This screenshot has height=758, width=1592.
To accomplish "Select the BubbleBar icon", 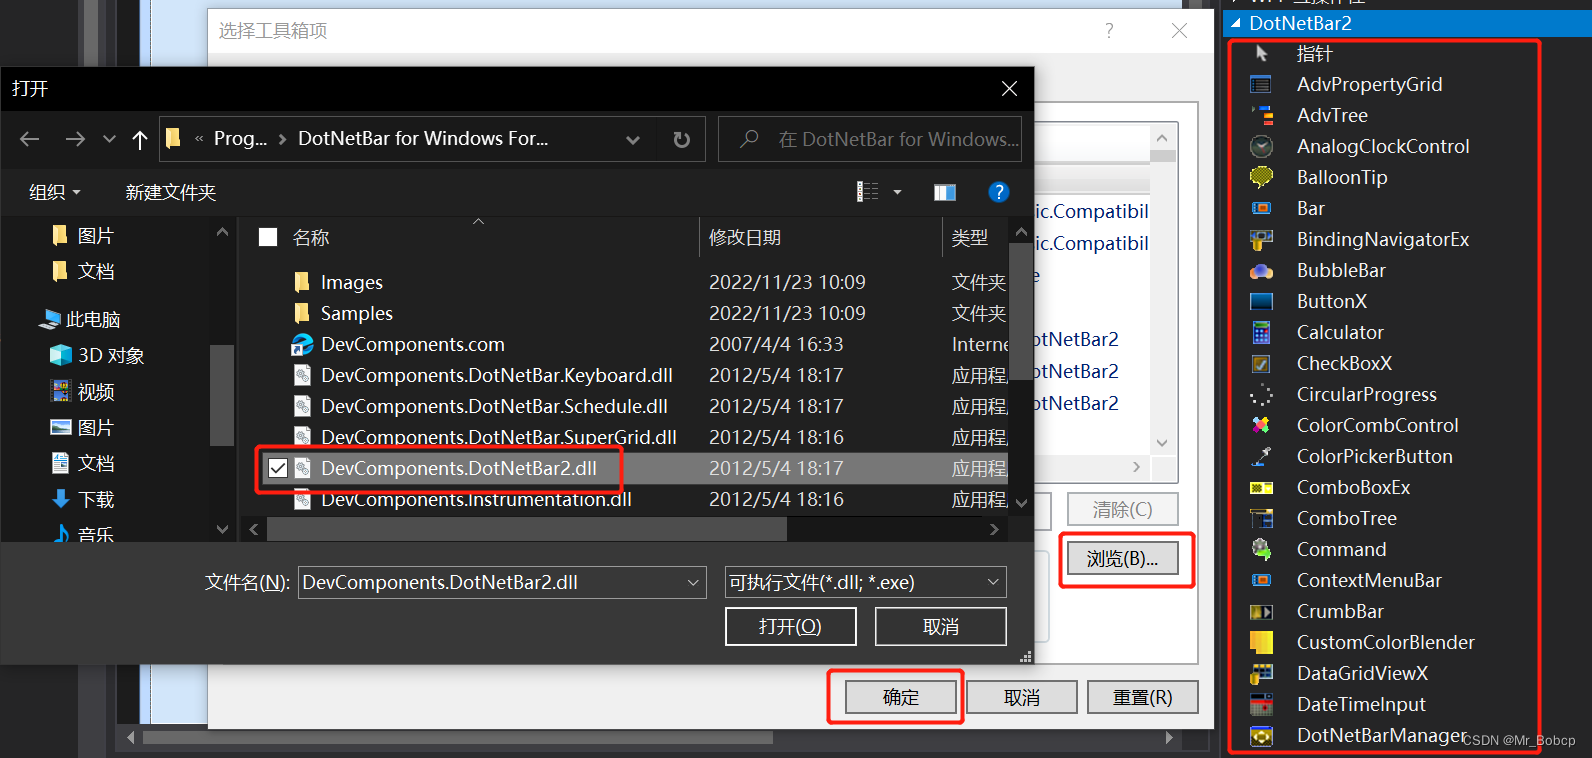I will (x=1261, y=271).
